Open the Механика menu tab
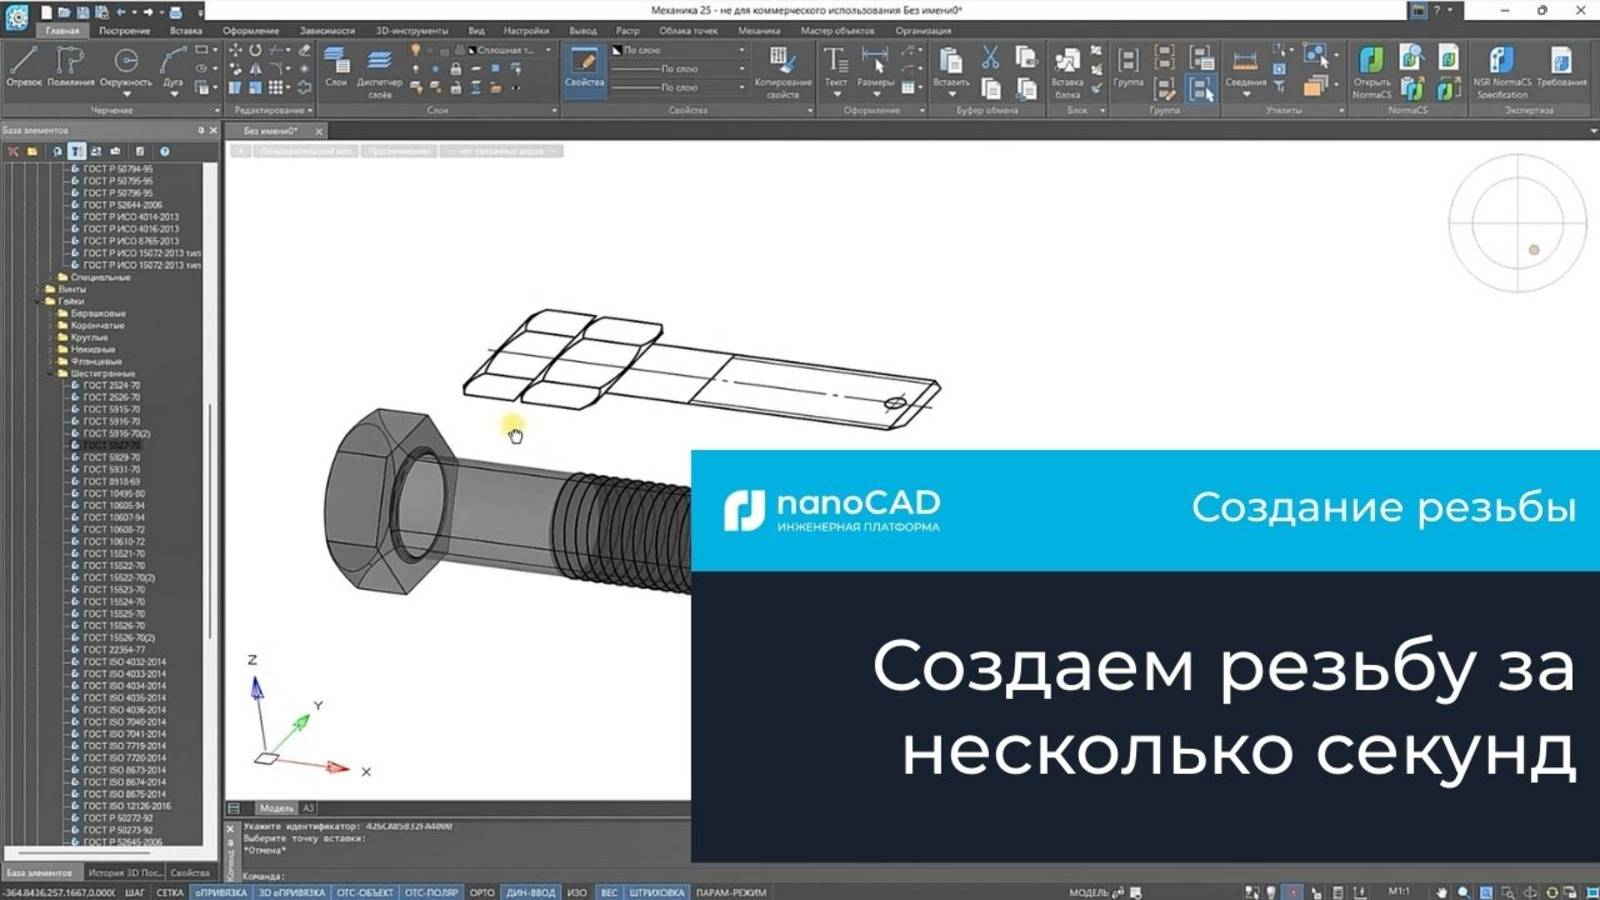Screen dimensions: 1600x900 [x=759, y=30]
